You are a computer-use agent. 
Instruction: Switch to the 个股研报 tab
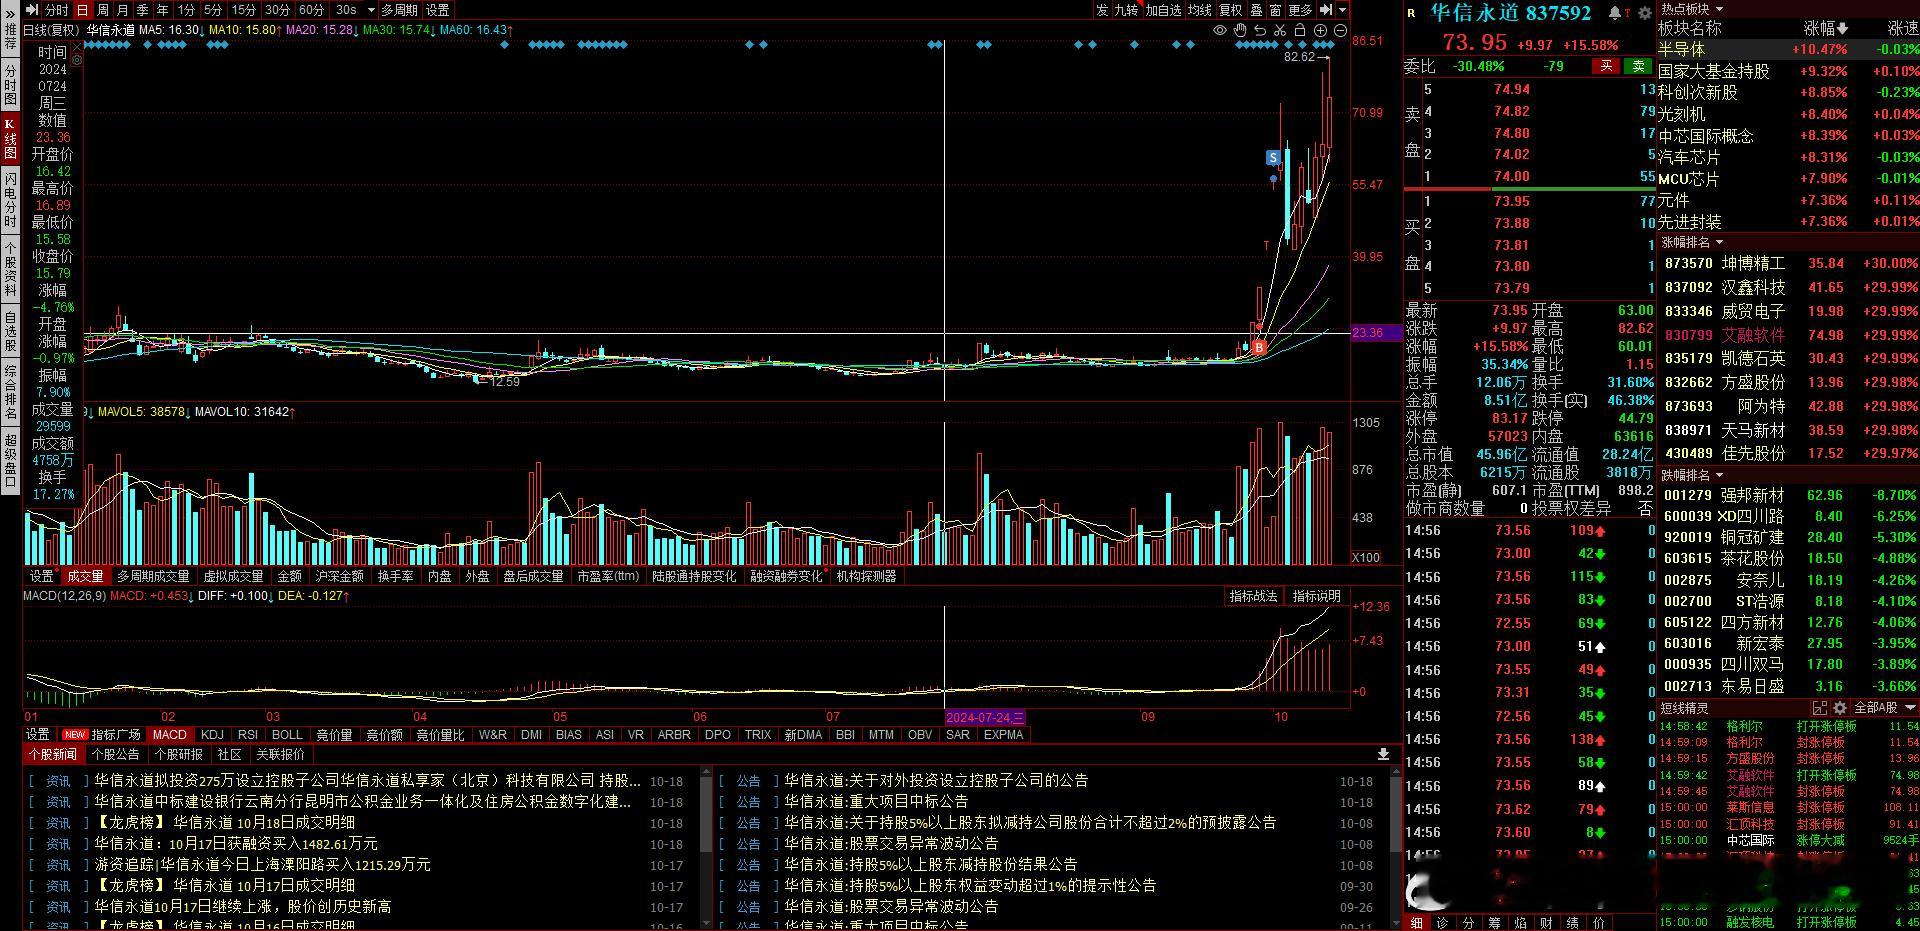(179, 754)
